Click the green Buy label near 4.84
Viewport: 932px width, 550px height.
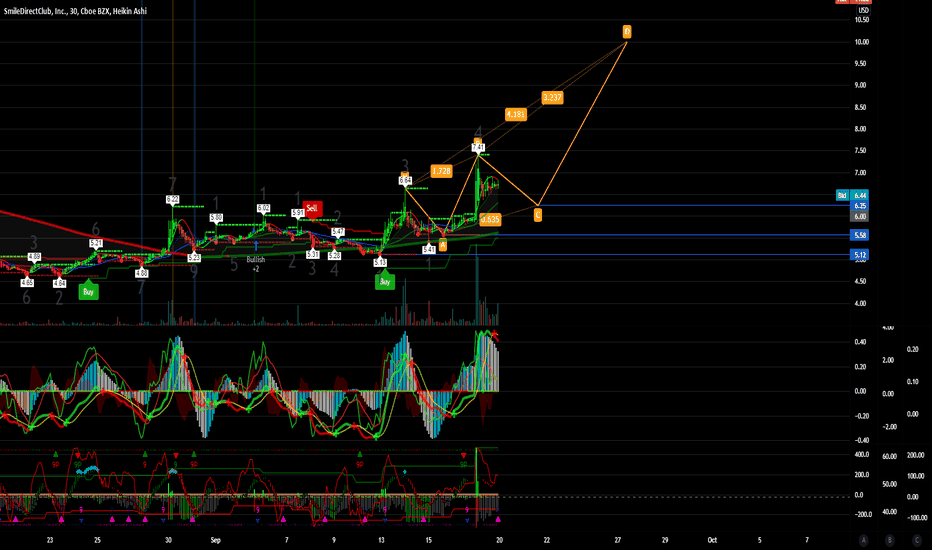(x=89, y=291)
